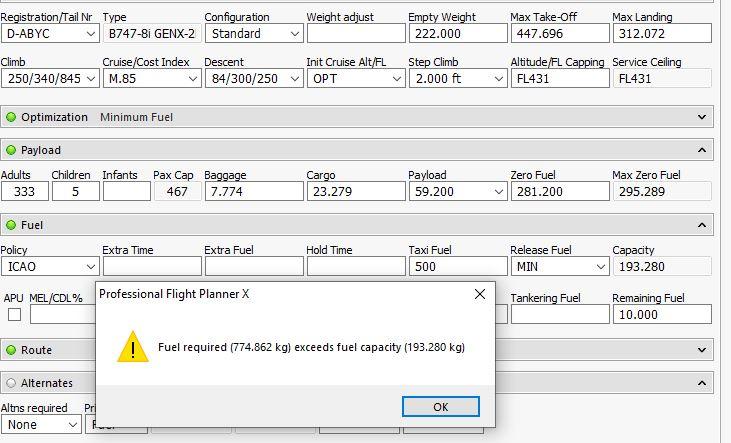Image resolution: width=731 pixels, height=443 pixels.
Task: Collapse the Payload section chevron
Action: [700, 150]
